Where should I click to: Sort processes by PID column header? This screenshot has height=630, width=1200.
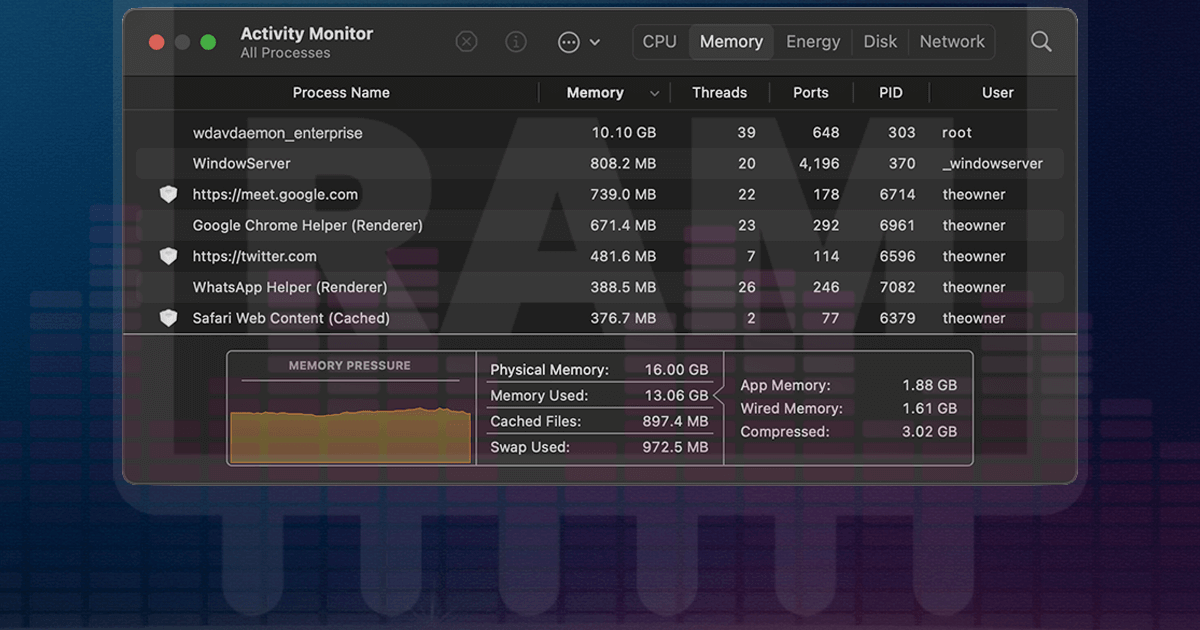point(890,93)
